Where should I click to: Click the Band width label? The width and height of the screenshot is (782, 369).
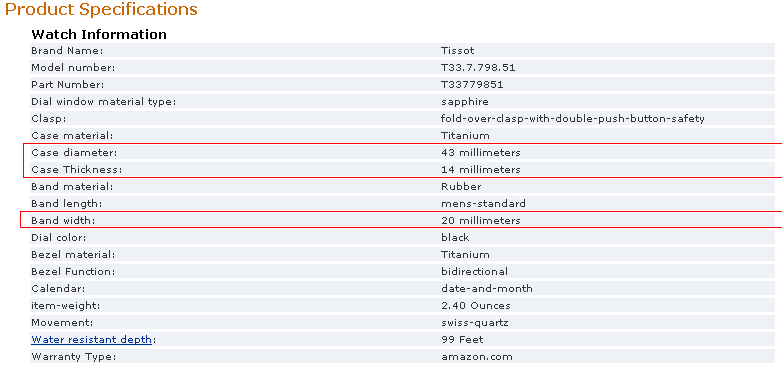pos(63,220)
